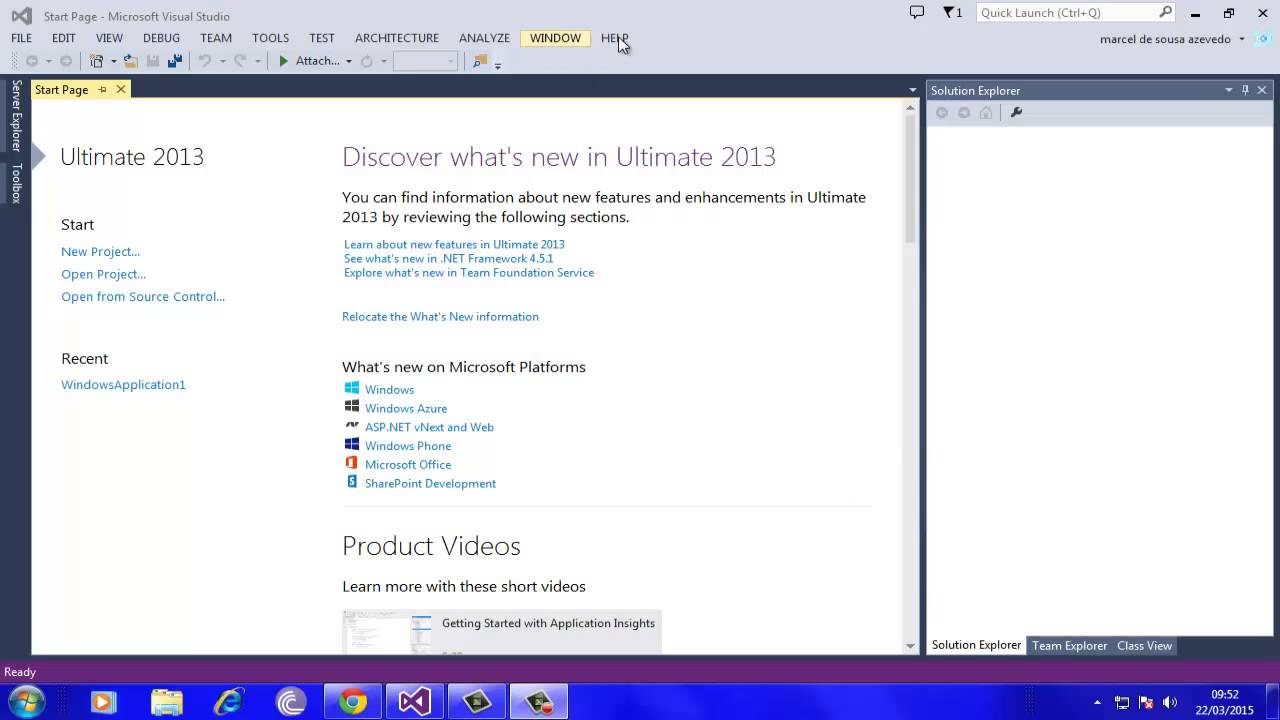Open the Server Explorer side tab
This screenshot has width=1280, height=720.
click(16, 116)
